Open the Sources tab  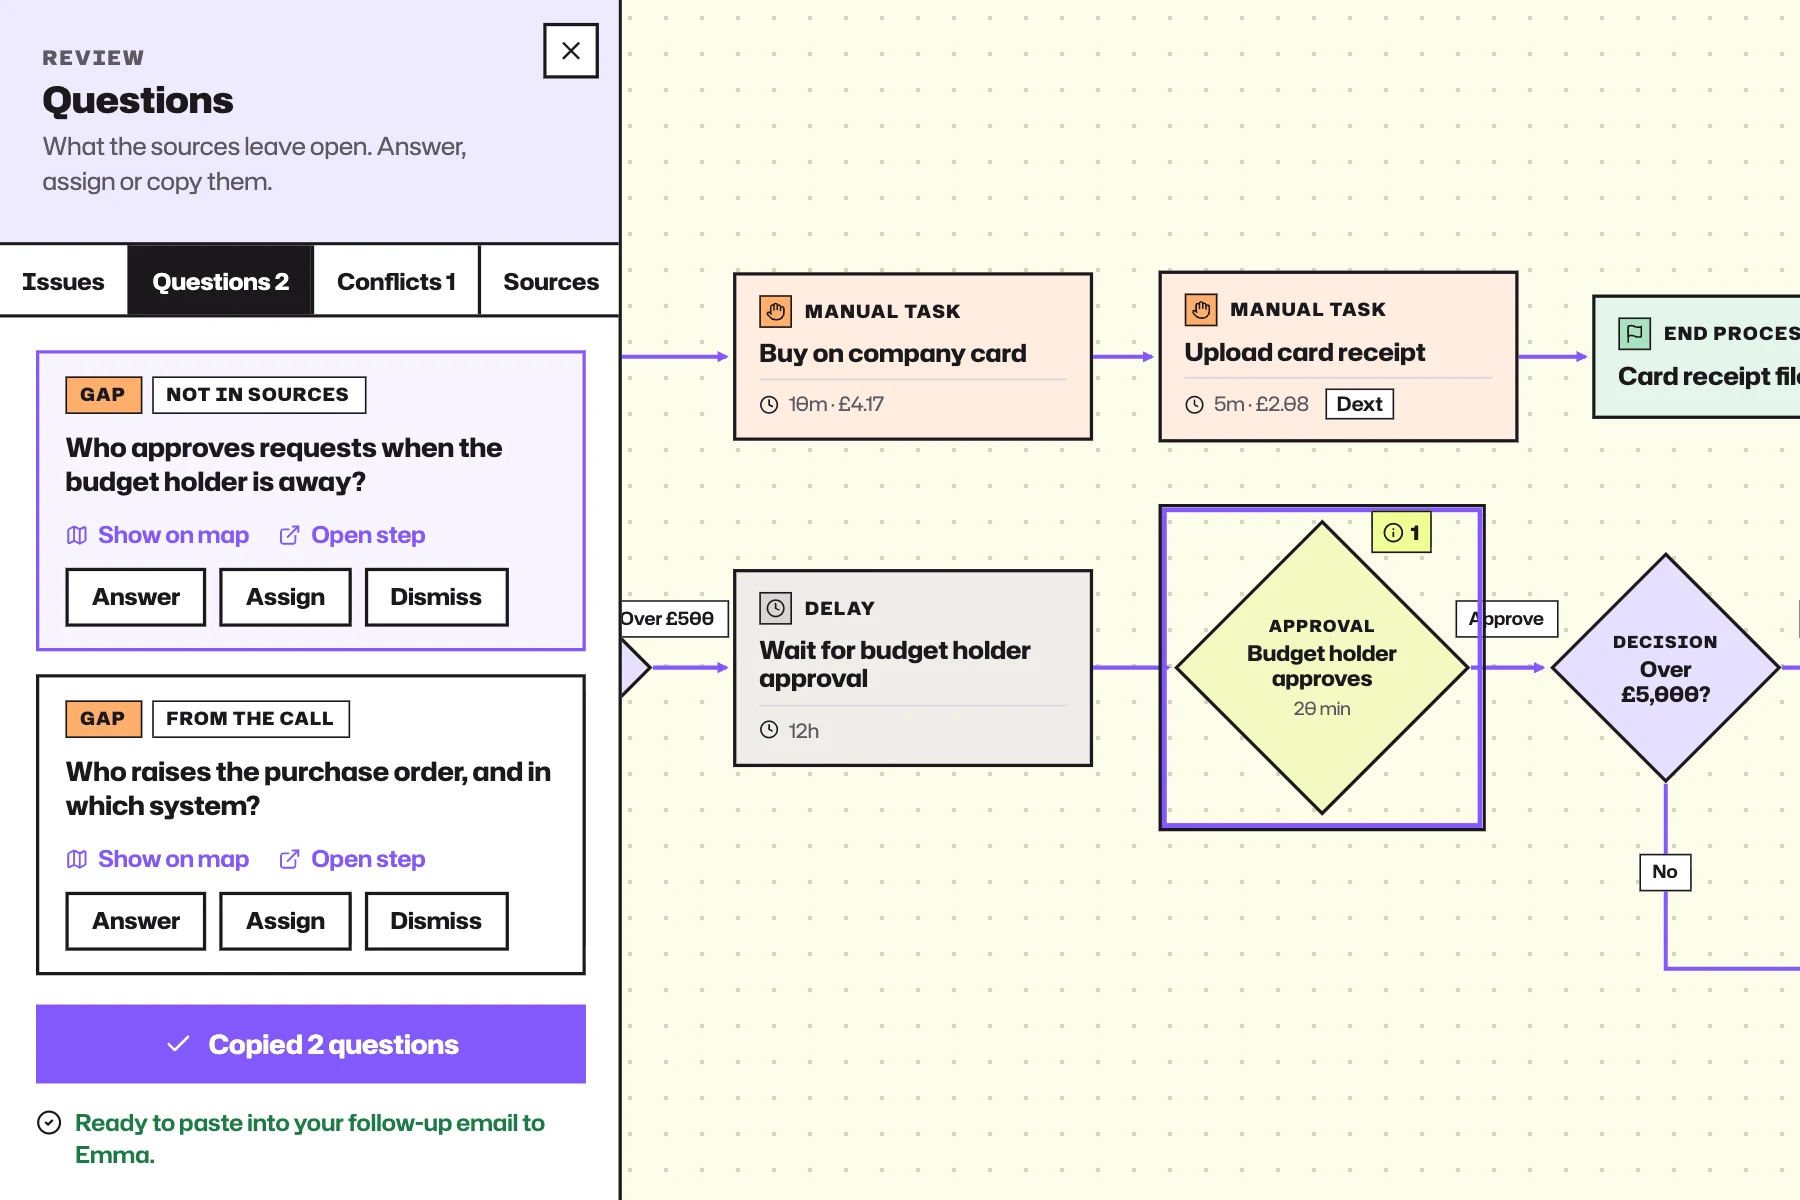550,281
